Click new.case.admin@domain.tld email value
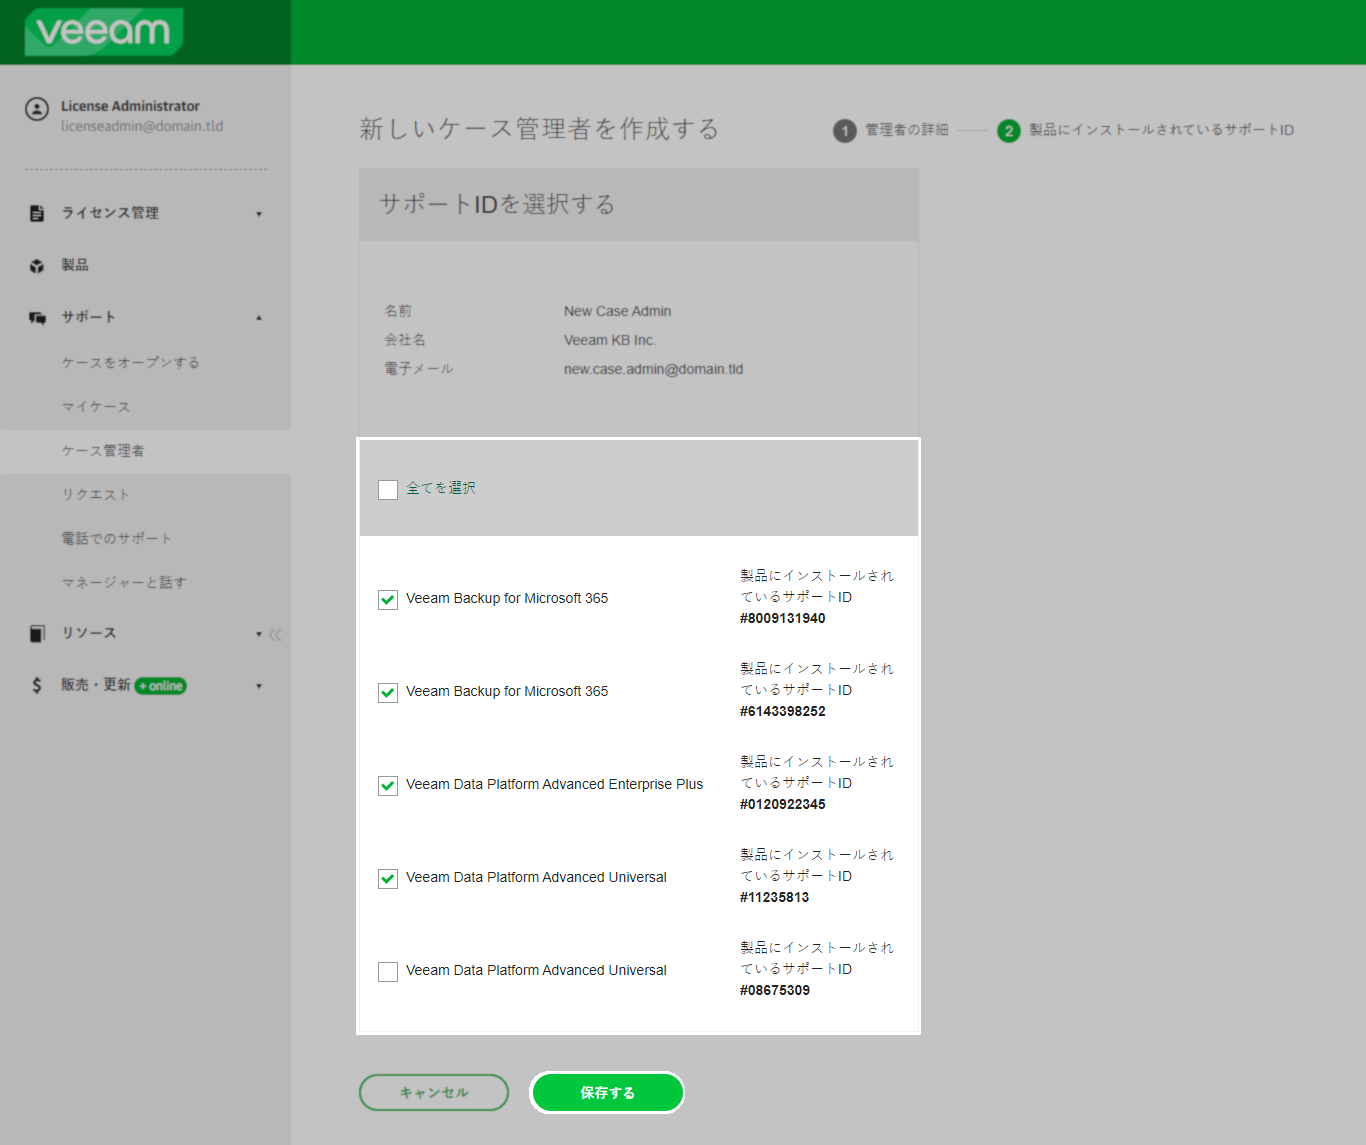Viewport: 1366px width, 1145px height. (x=653, y=369)
